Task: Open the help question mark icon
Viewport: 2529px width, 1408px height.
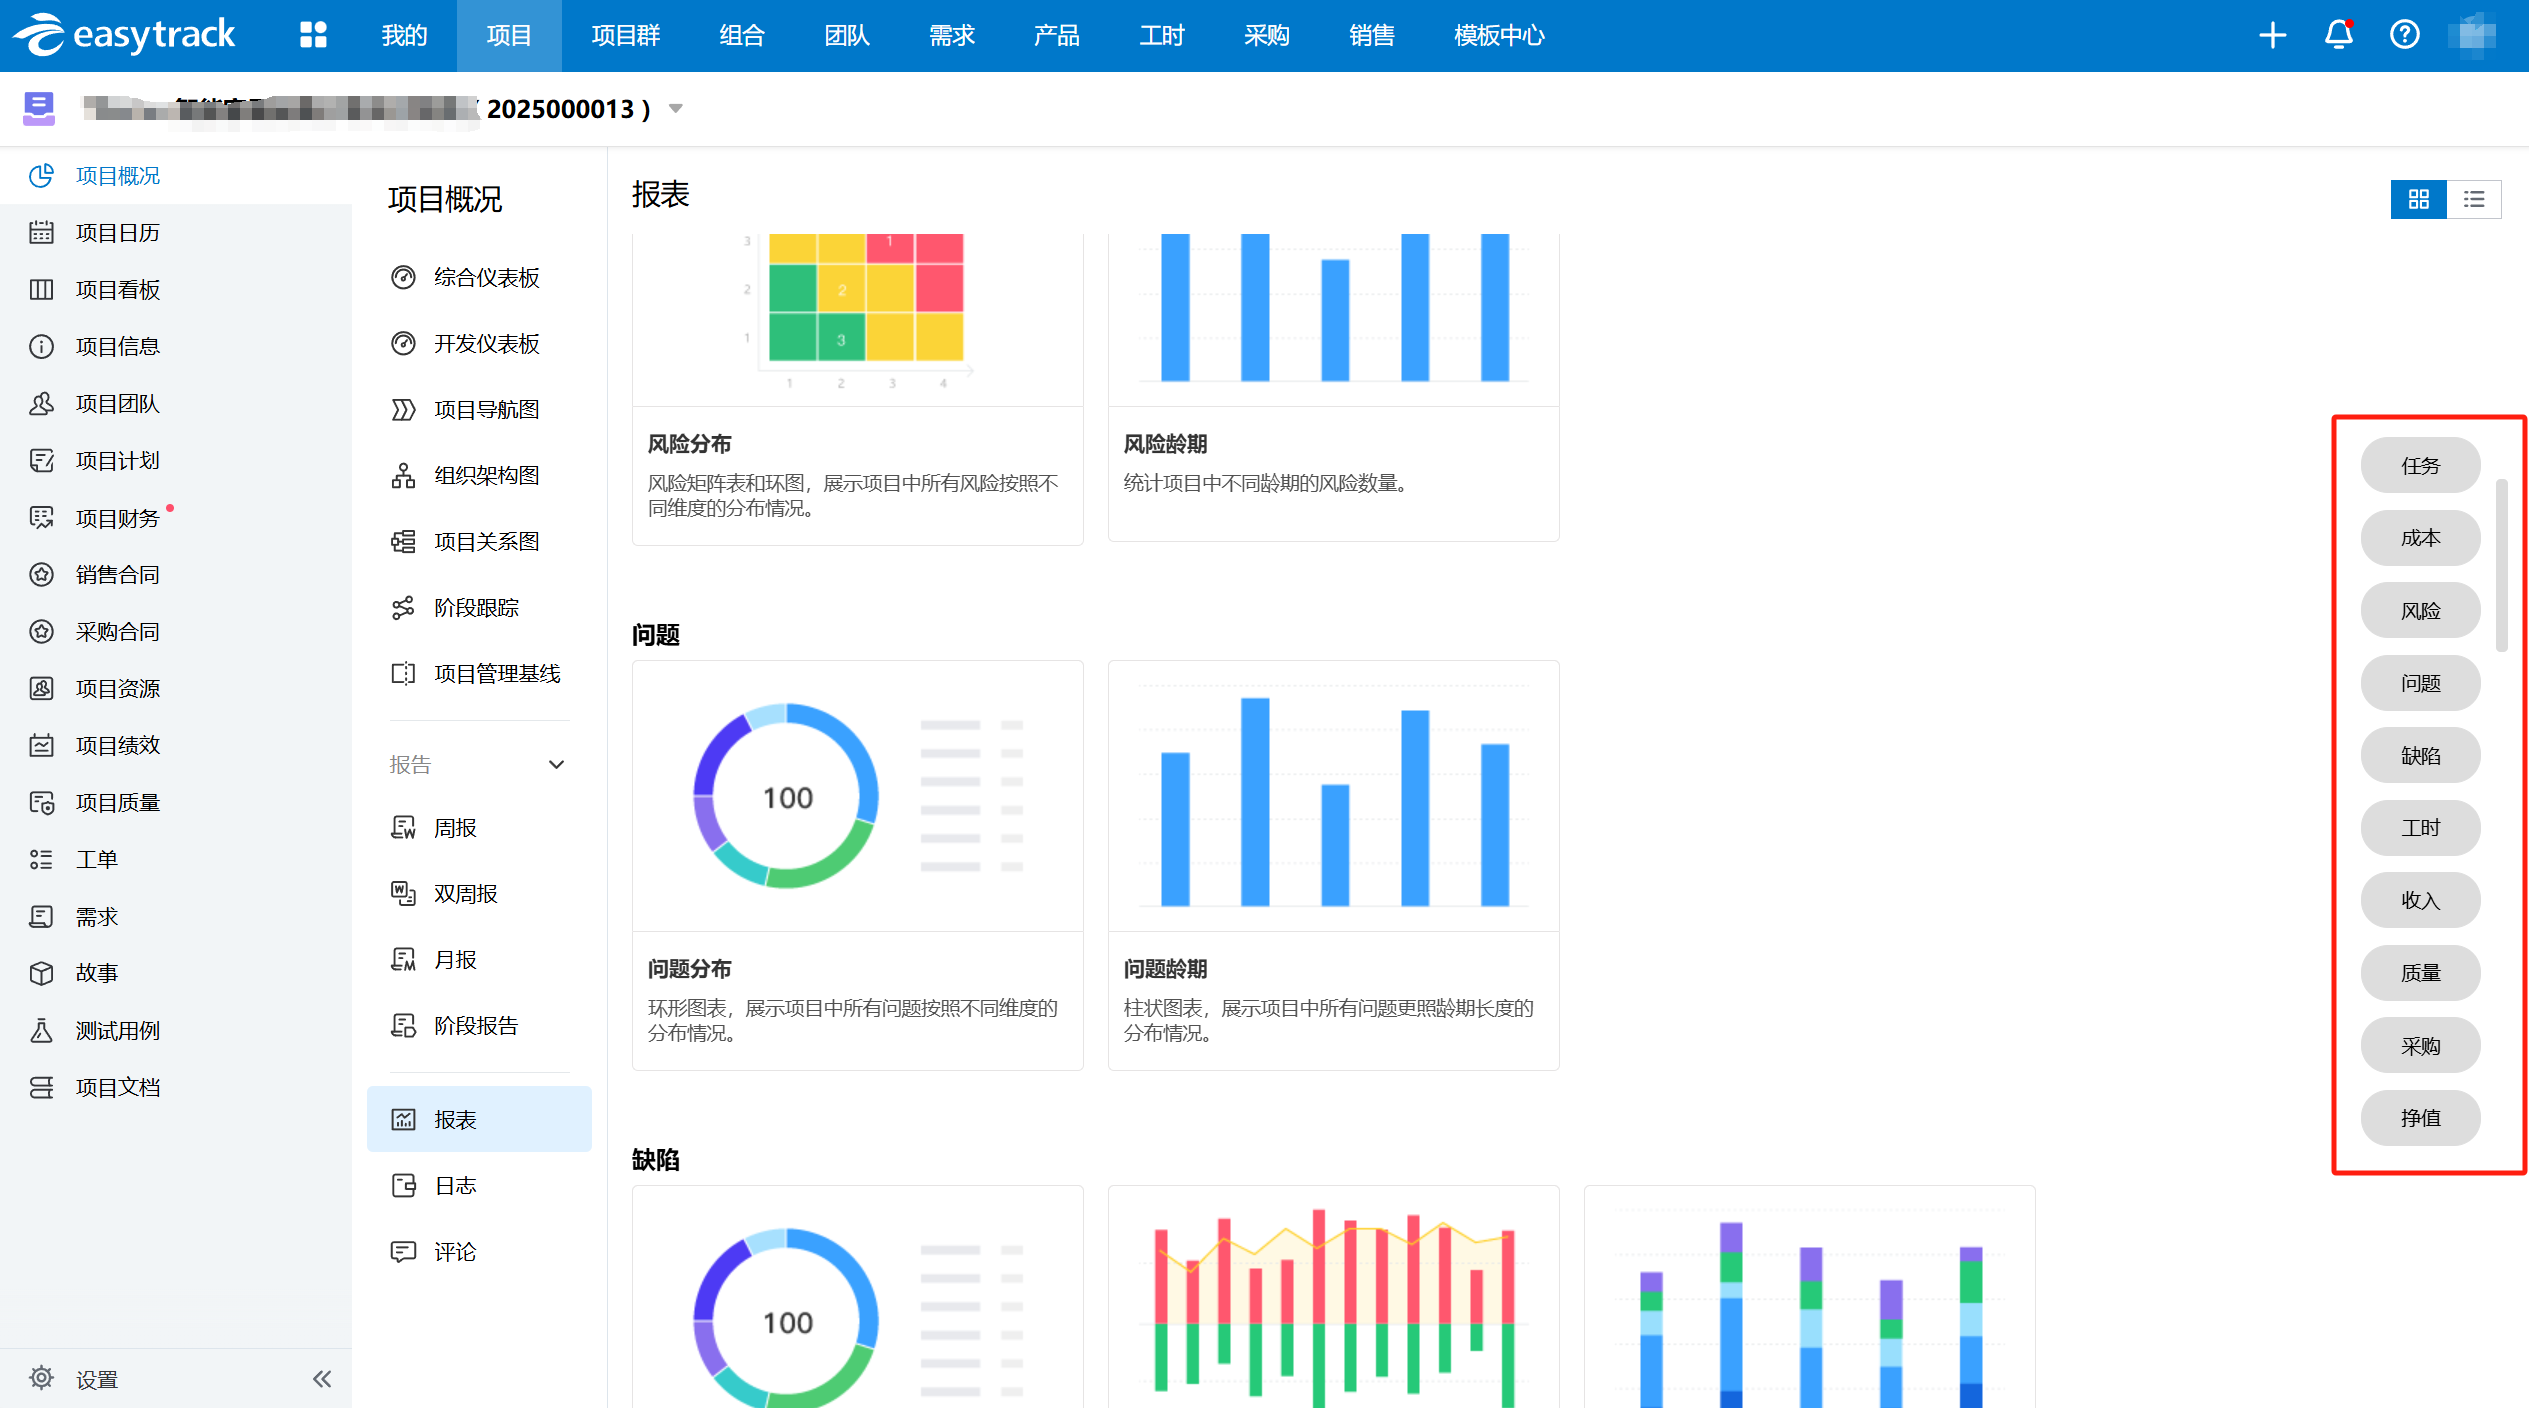Action: point(2404,35)
